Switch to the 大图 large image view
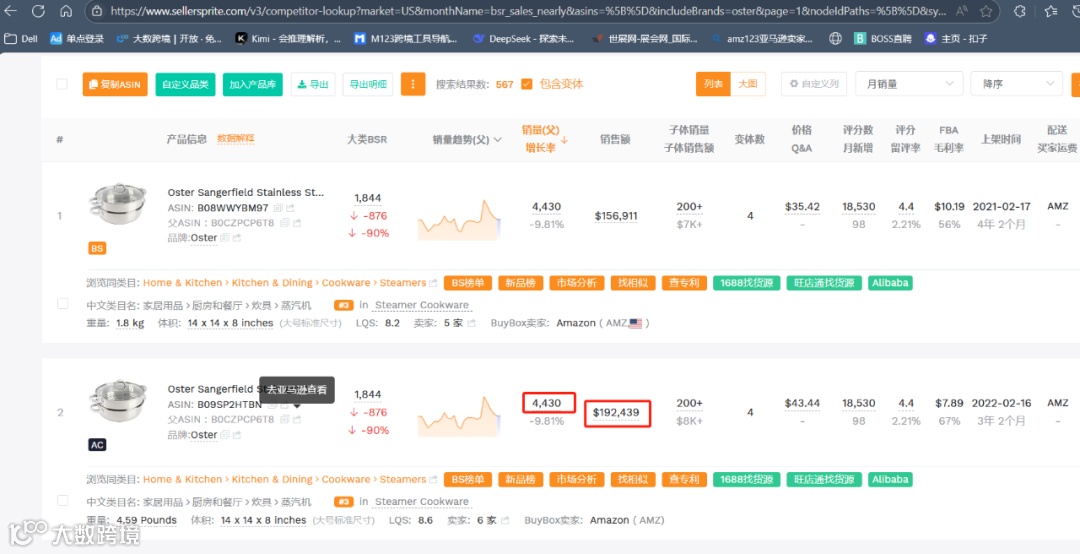Viewport: 1080px width, 554px height. point(748,84)
